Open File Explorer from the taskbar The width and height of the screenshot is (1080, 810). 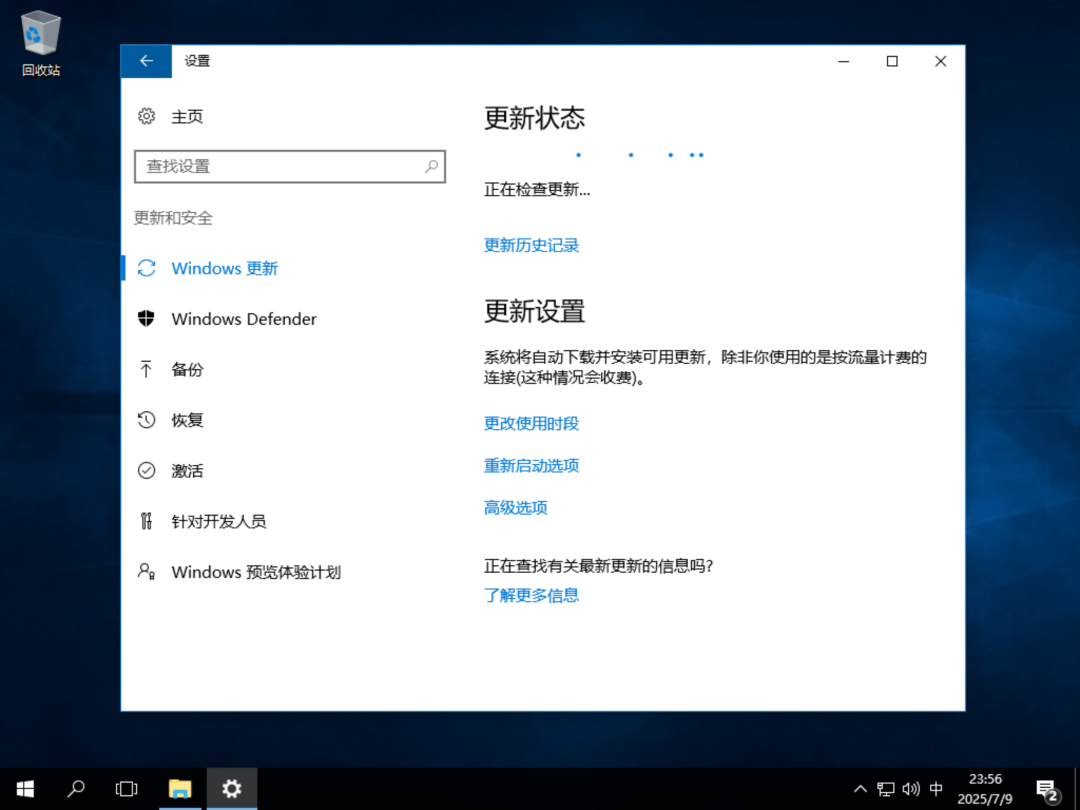(180, 789)
